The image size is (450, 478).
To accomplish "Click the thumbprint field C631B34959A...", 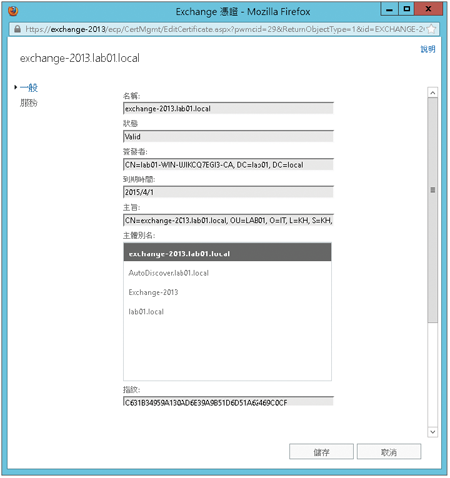I will (228, 401).
